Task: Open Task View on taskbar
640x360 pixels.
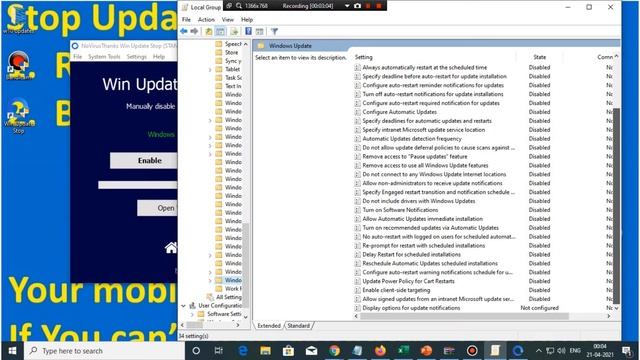Action: coord(219,351)
